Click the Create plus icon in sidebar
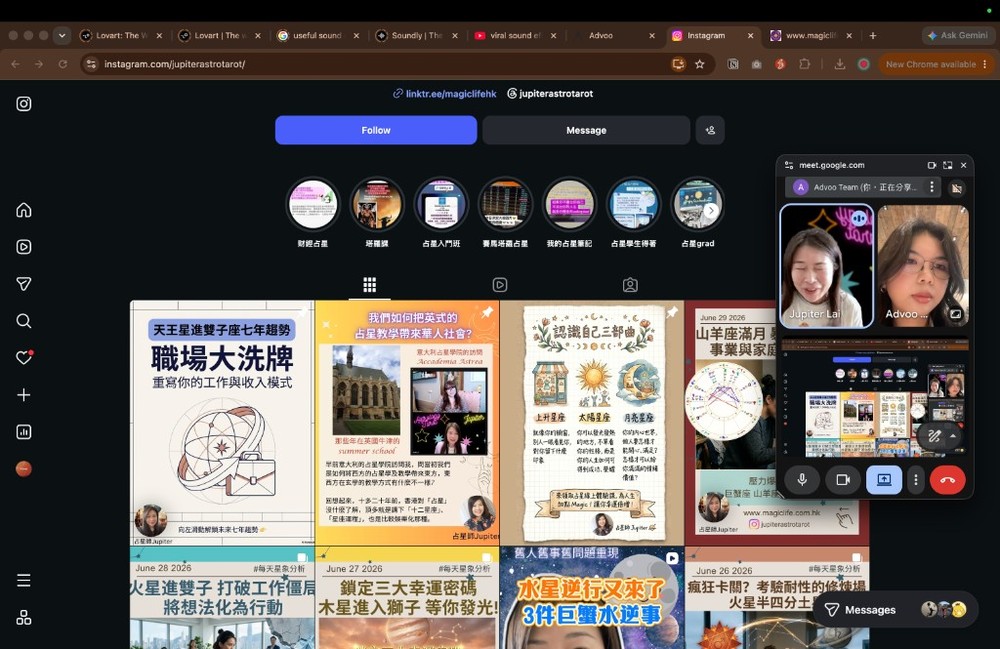The width and height of the screenshot is (1000, 649). point(24,395)
